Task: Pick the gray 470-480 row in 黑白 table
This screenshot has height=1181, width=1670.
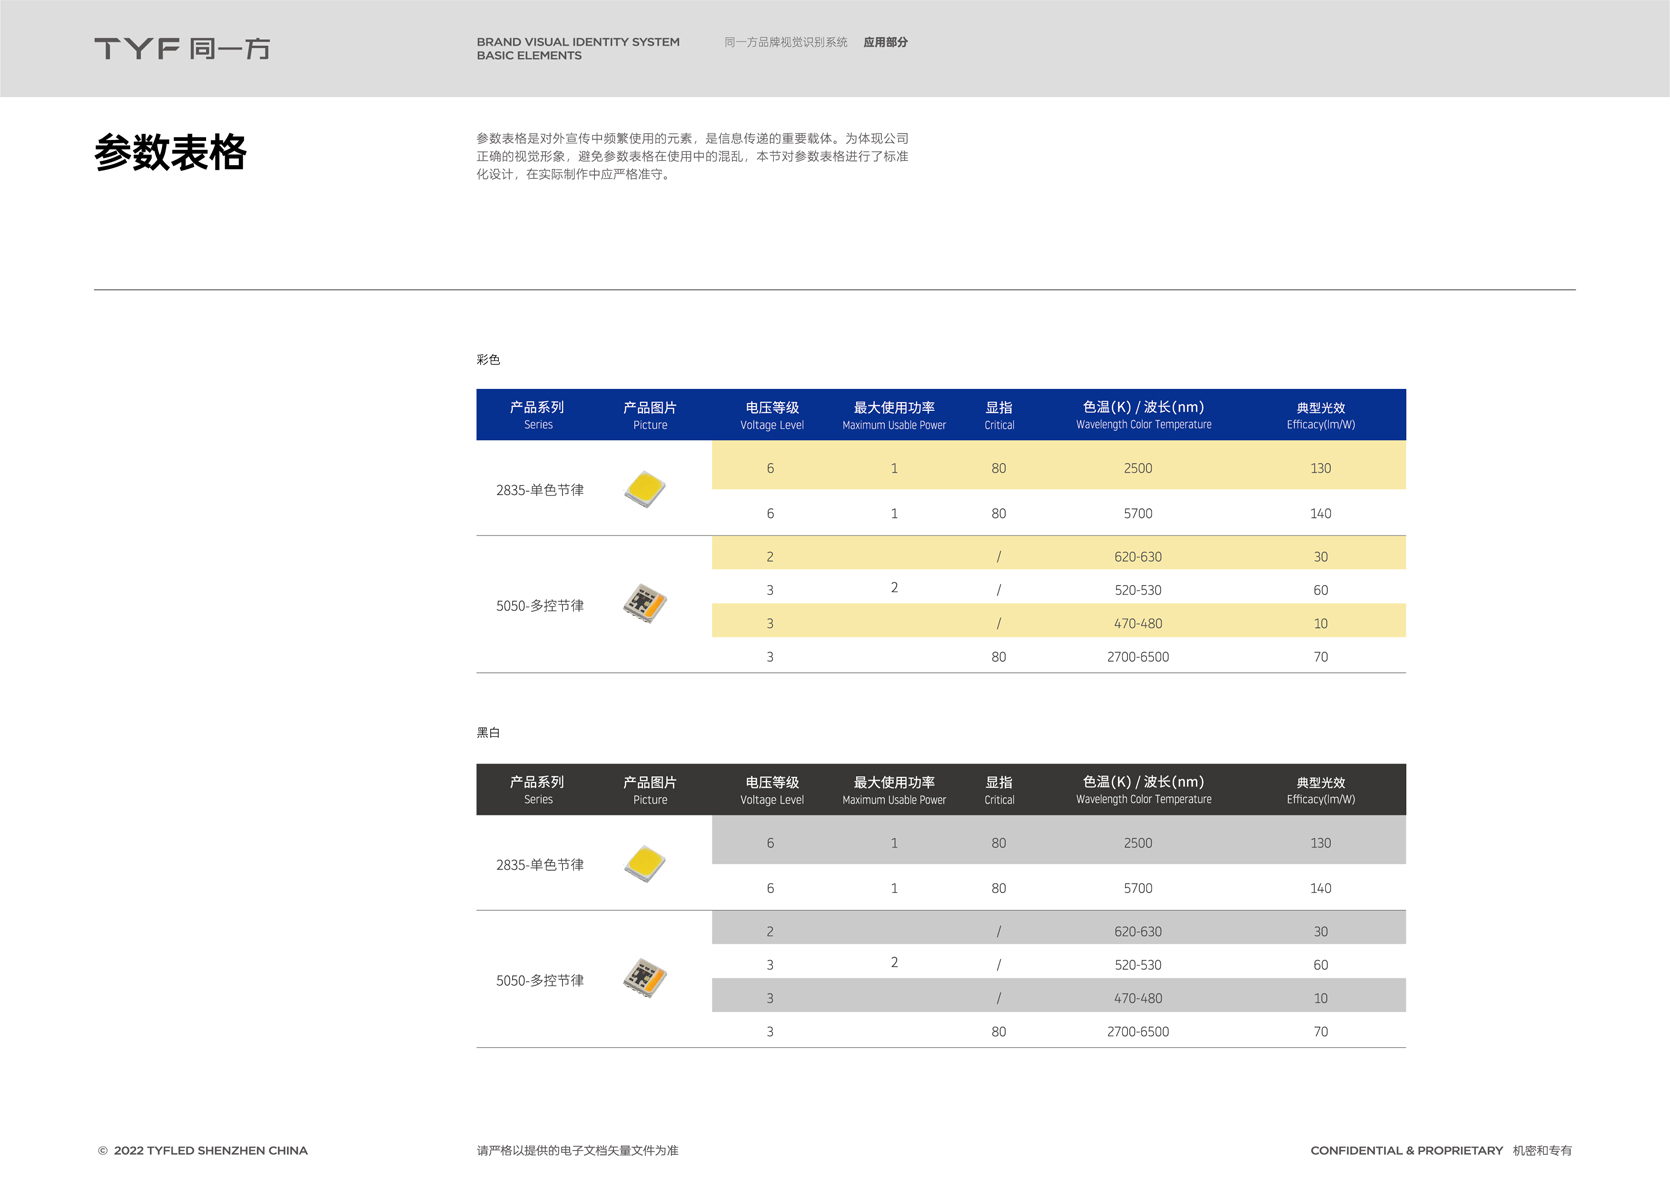Action: [x=1137, y=998]
